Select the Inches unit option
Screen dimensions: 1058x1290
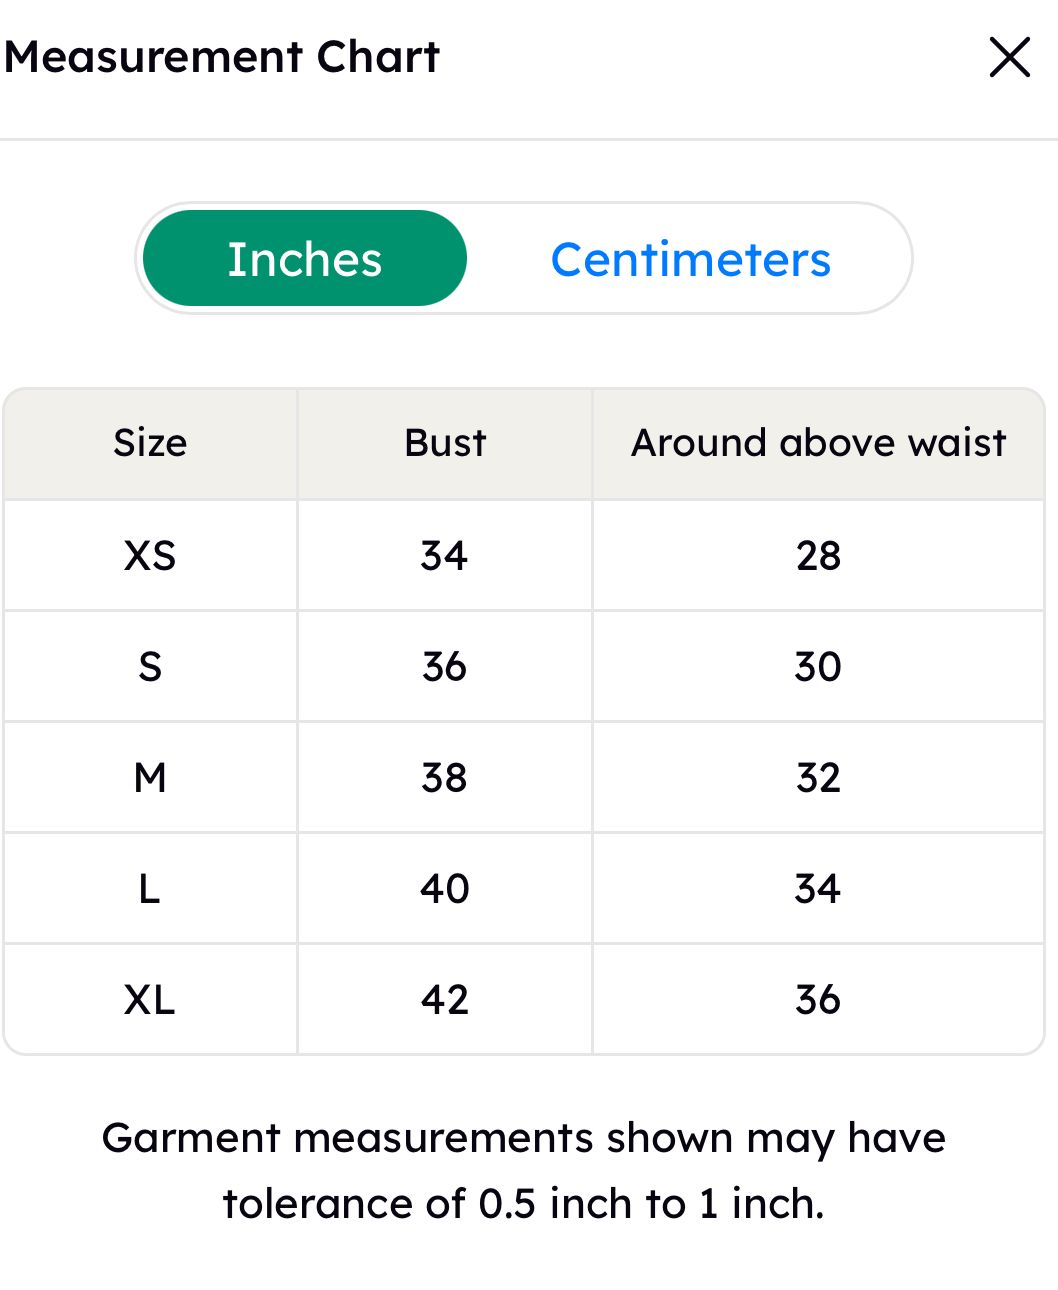(x=305, y=258)
